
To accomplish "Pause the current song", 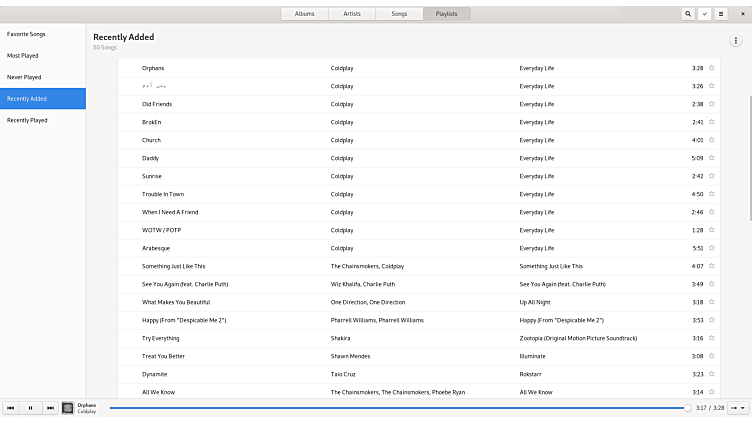I will coord(30,408).
